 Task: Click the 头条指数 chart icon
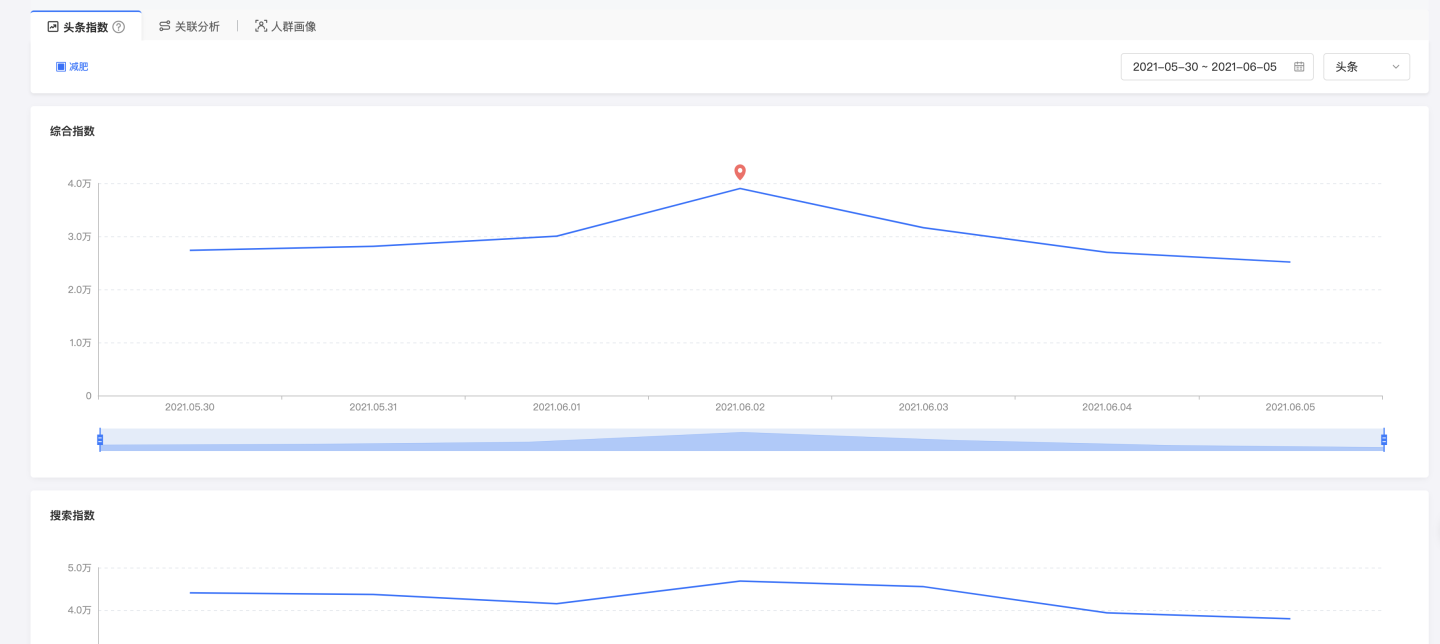click(x=53, y=27)
